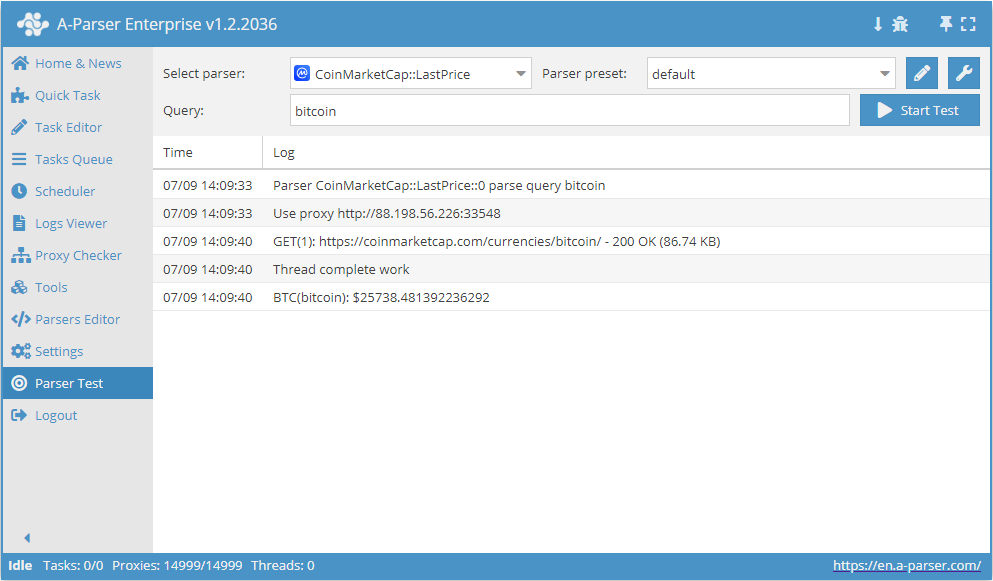Go to Task Editor
Screen dimensions: 993x581
(68, 127)
